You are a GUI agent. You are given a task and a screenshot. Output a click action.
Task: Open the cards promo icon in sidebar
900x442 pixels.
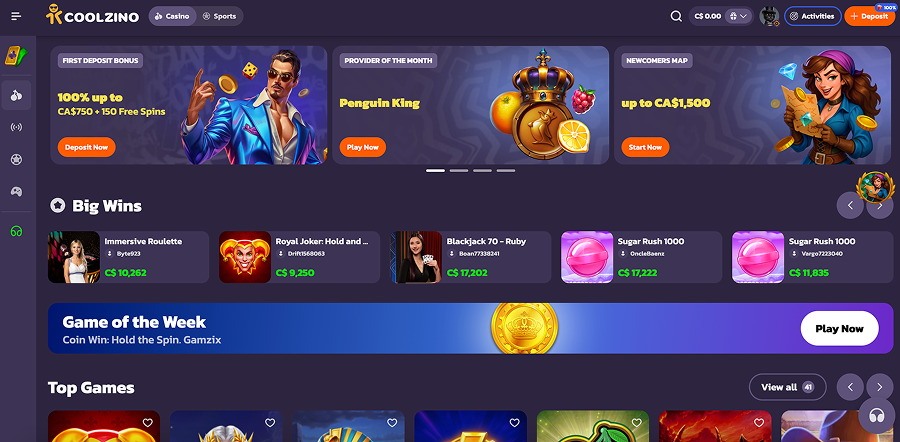[16, 56]
